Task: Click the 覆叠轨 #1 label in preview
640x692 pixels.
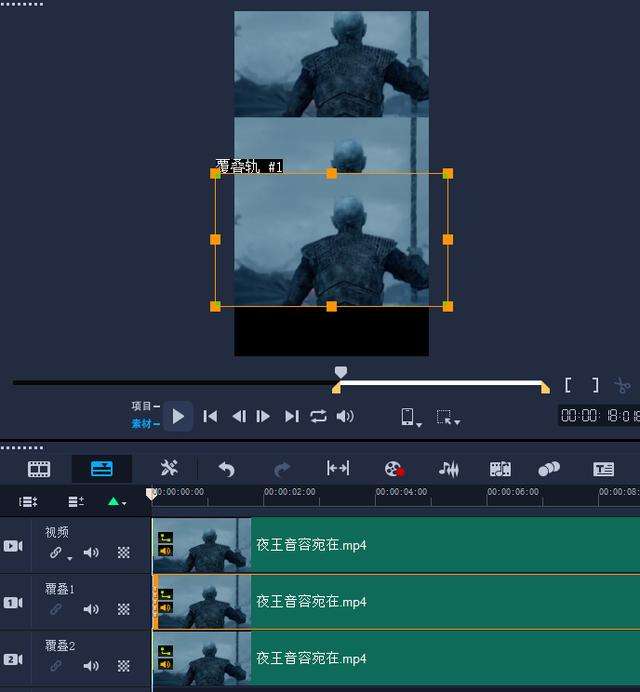Action: pyautogui.click(x=249, y=166)
